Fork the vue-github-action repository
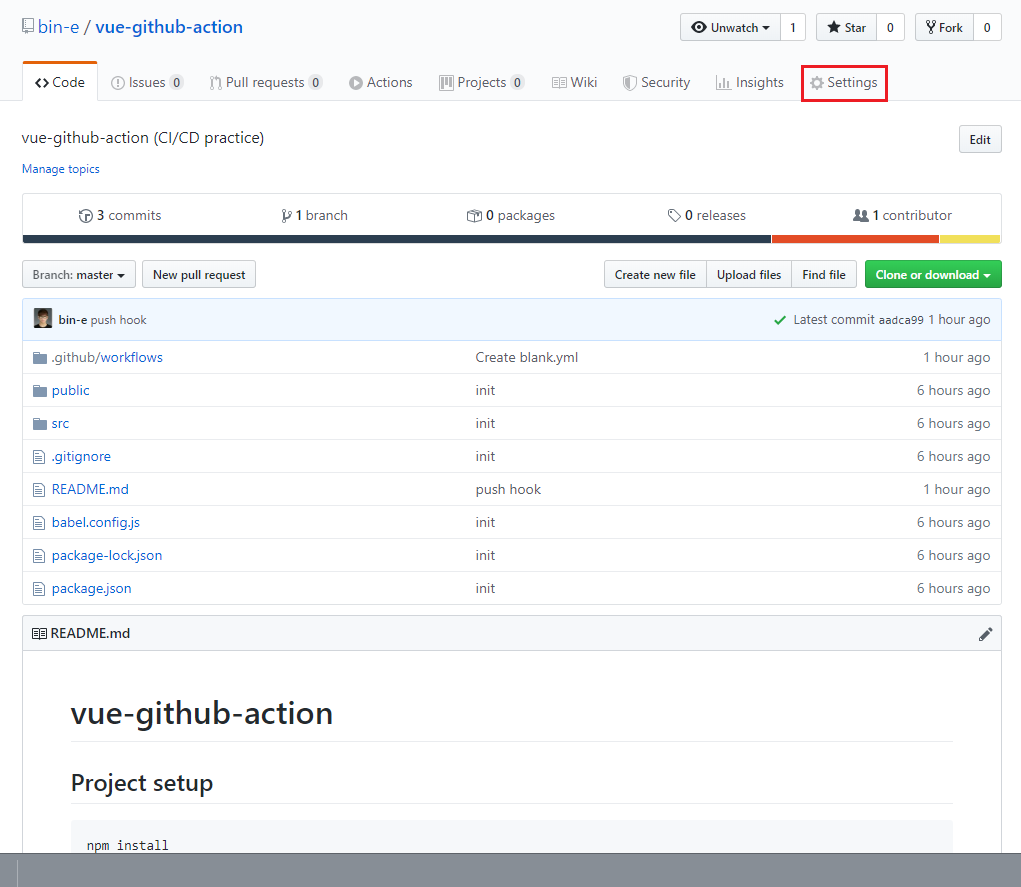The image size is (1021, 887). coord(944,27)
